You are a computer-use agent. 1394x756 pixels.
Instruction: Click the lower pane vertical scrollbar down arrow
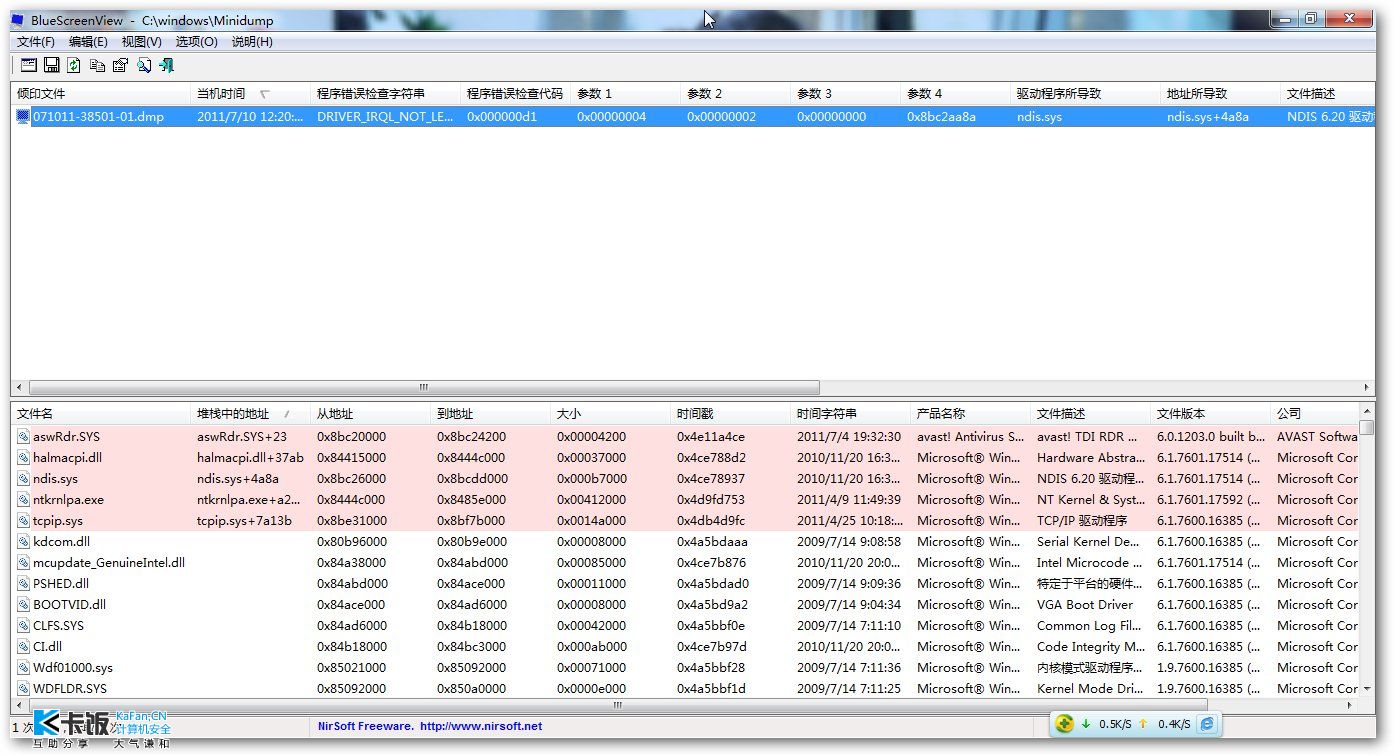pyautogui.click(x=1367, y=689)
